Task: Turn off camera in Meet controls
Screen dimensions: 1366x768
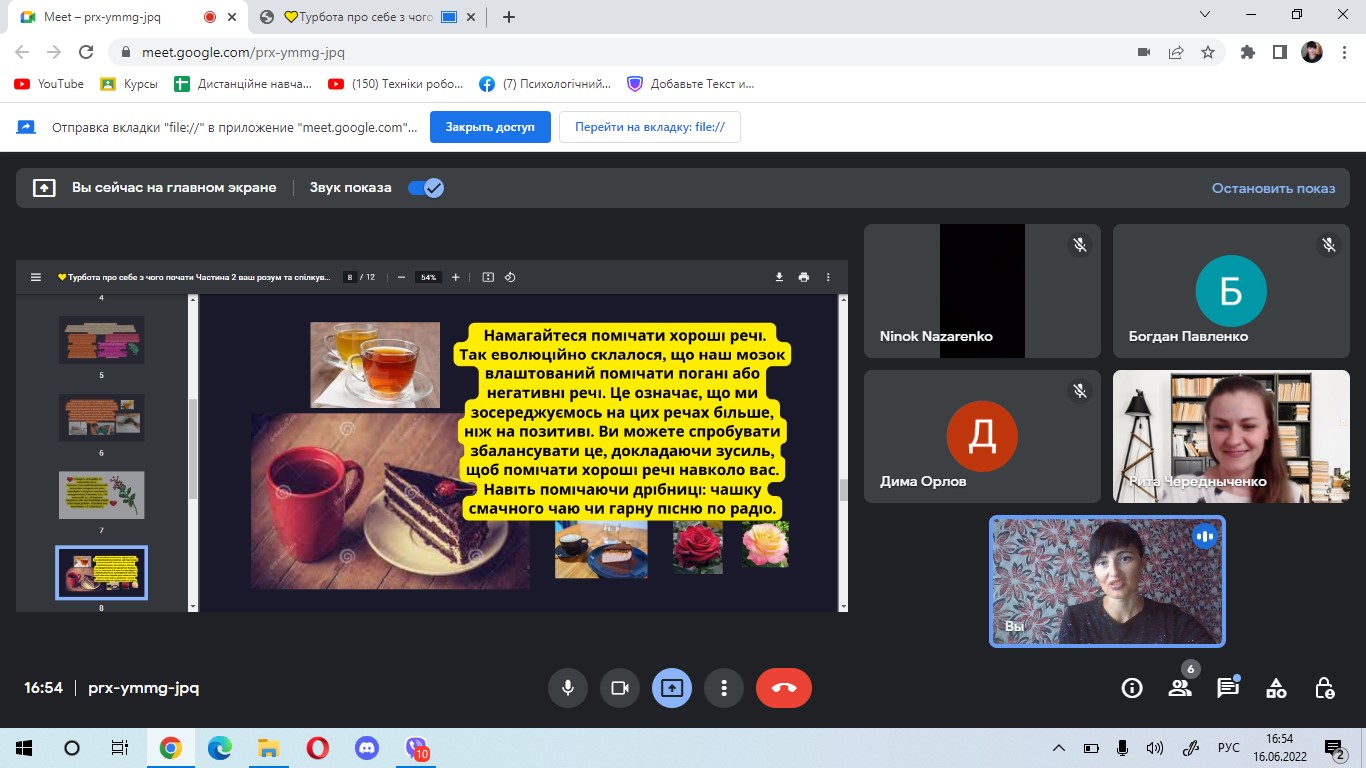Action: point(619,688)
